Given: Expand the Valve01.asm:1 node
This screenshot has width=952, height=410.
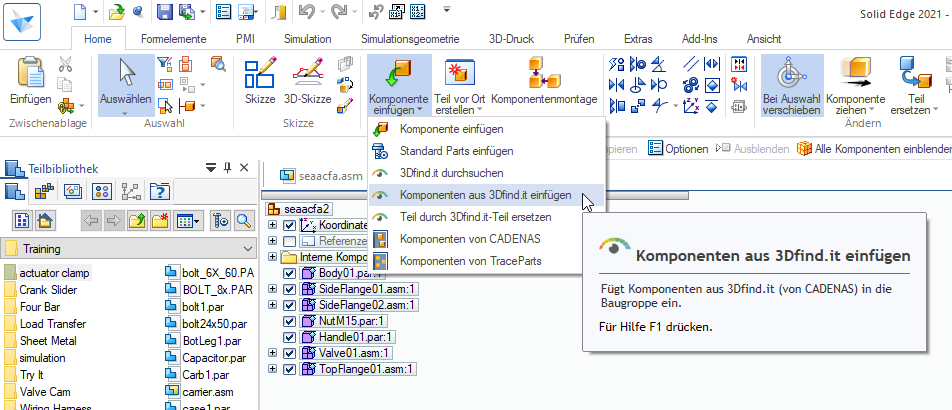Looking at the screenshot, I should [272, 353].
